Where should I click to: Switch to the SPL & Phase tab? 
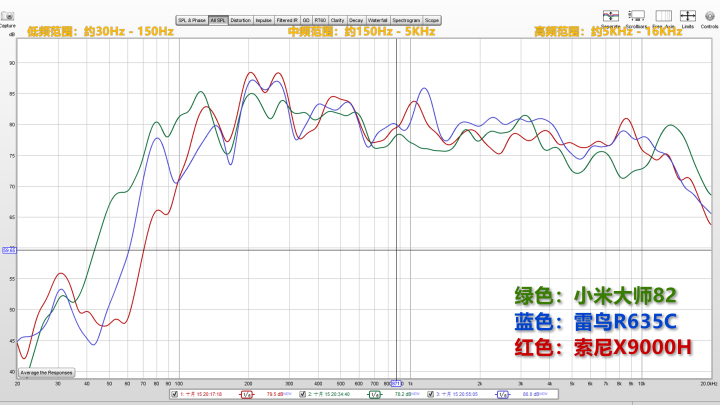tap(191, 20)
